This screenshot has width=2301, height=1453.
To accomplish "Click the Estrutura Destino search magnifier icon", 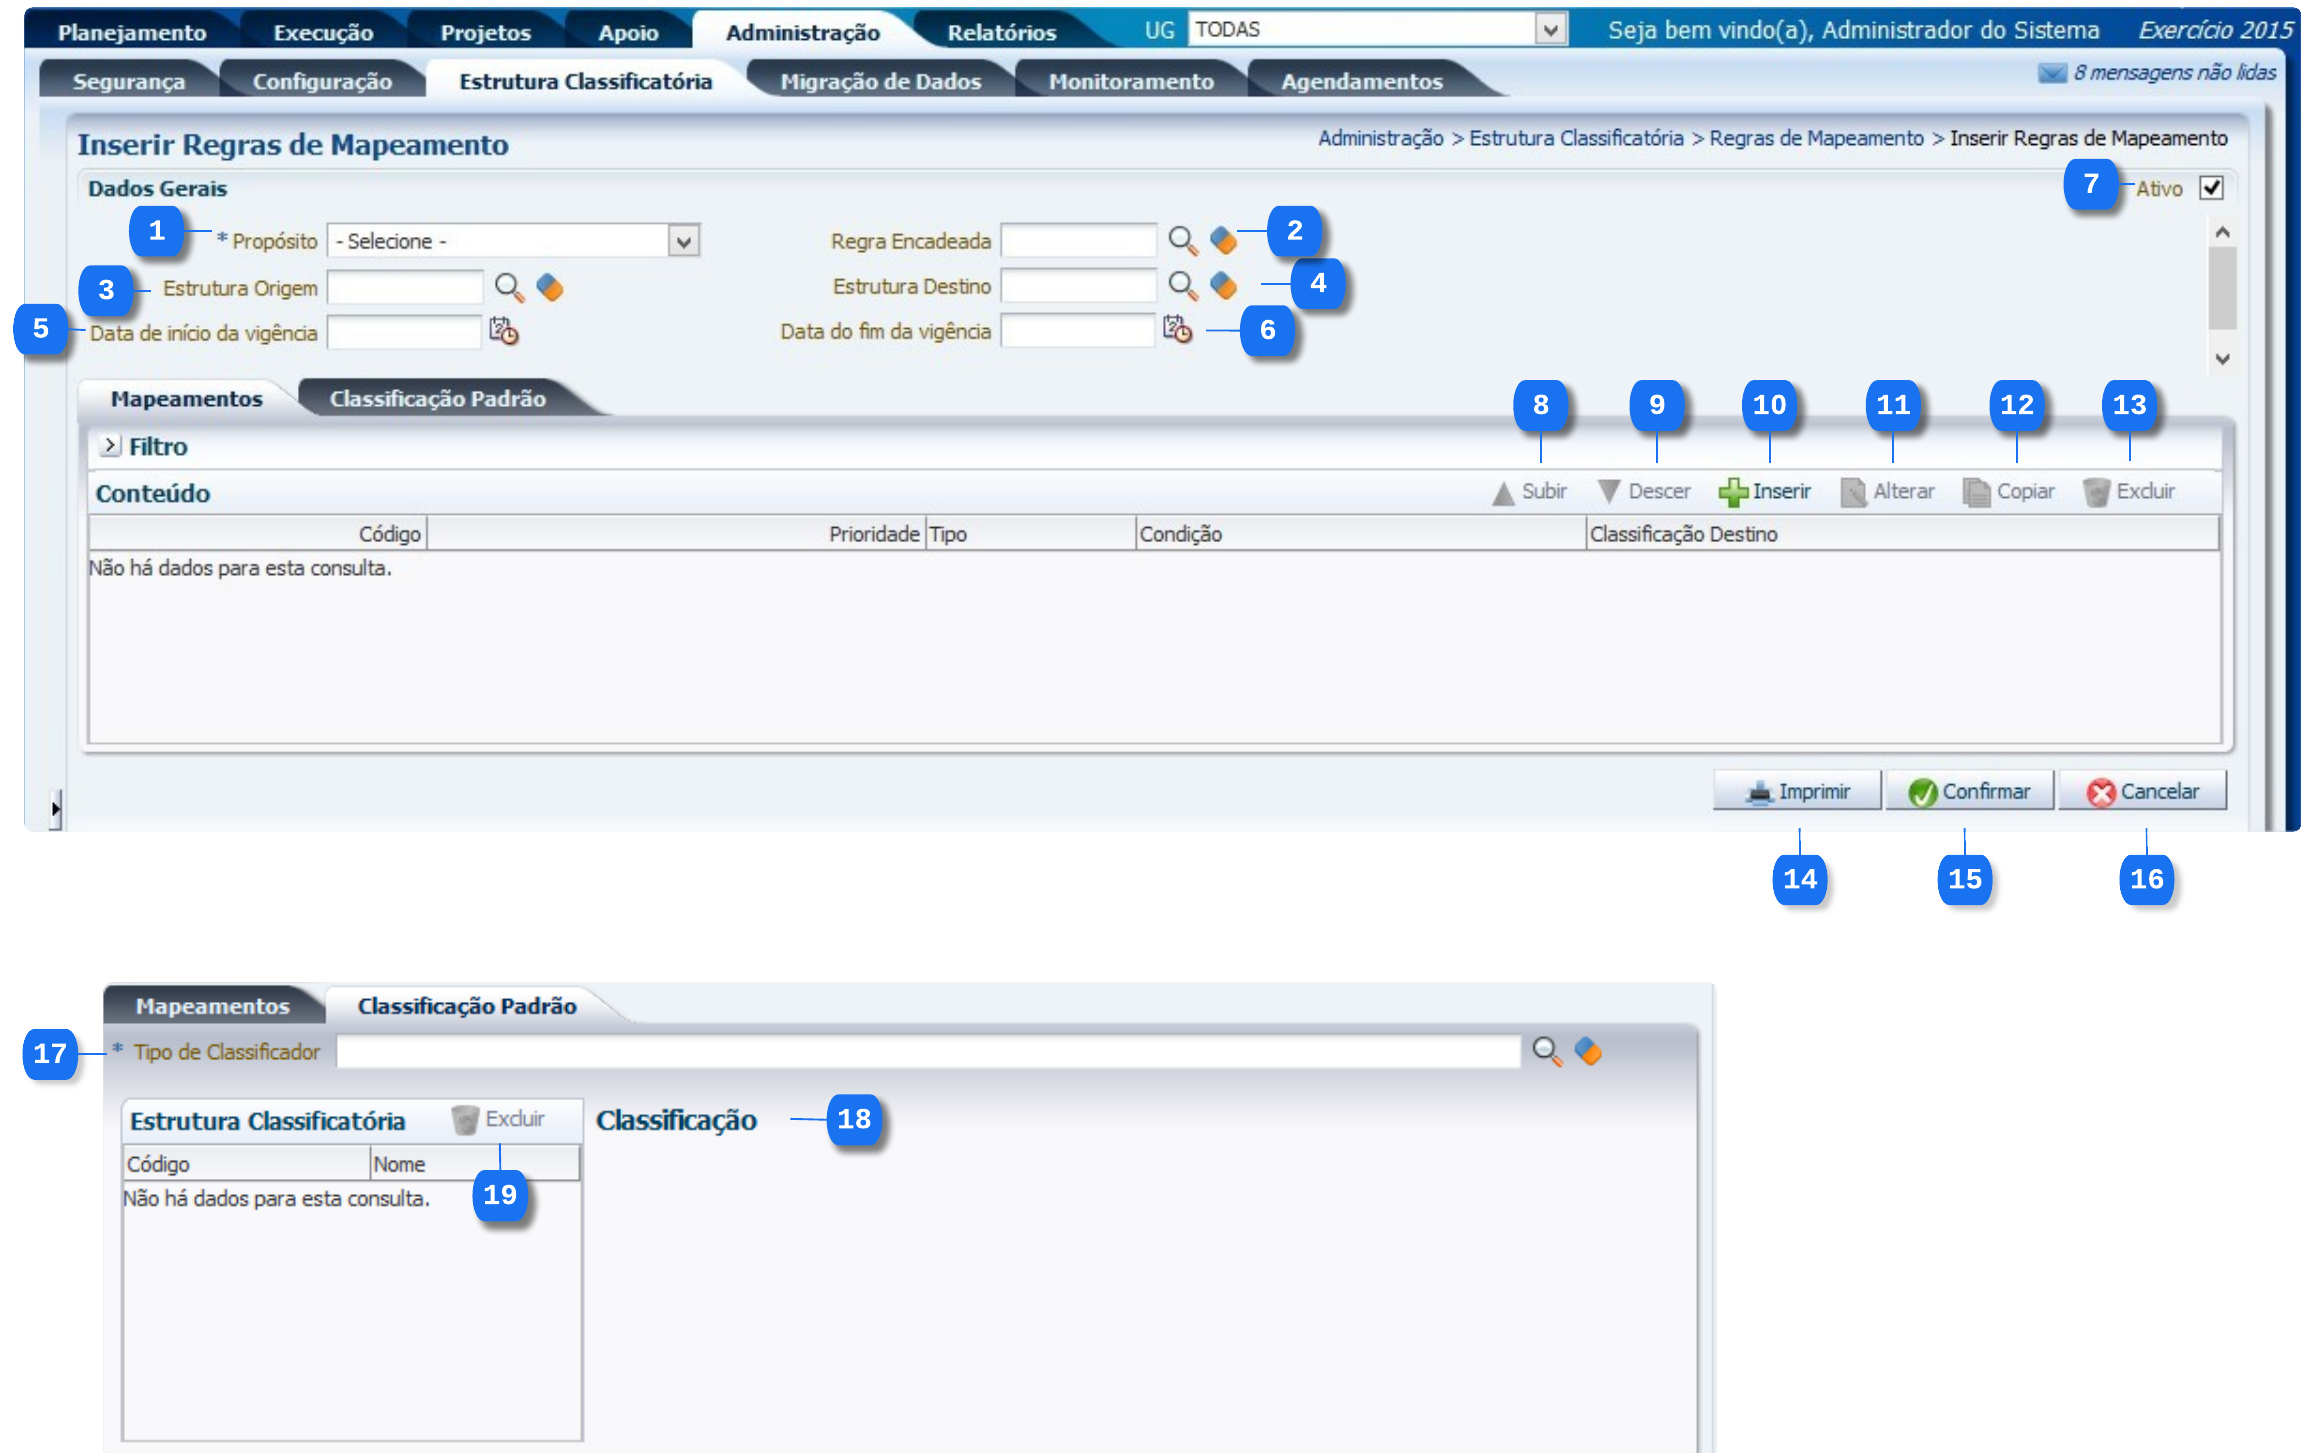I will (1182, 286).
